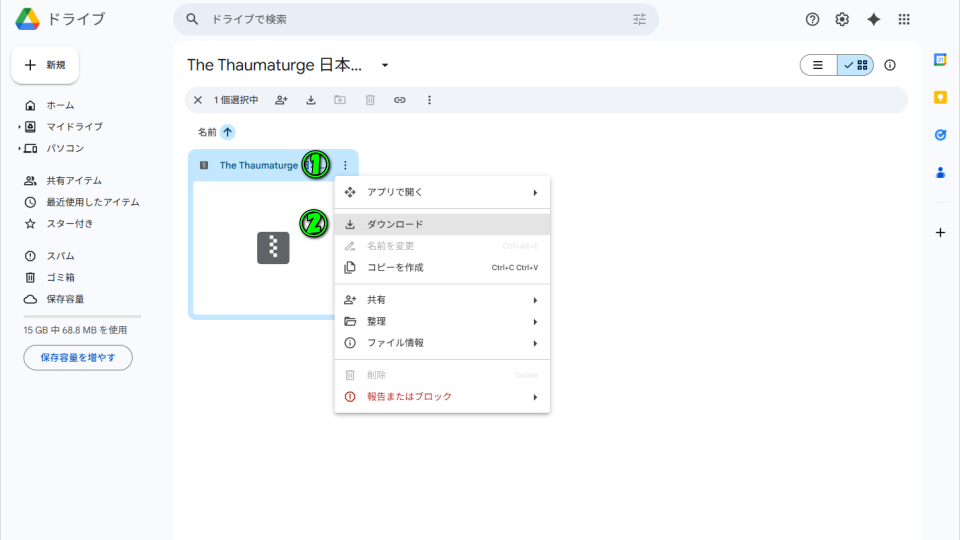This screenshot has width=960, height=540.
Task: Expand the folder title dropdown arrow
Action: click(x=385, y=65)
